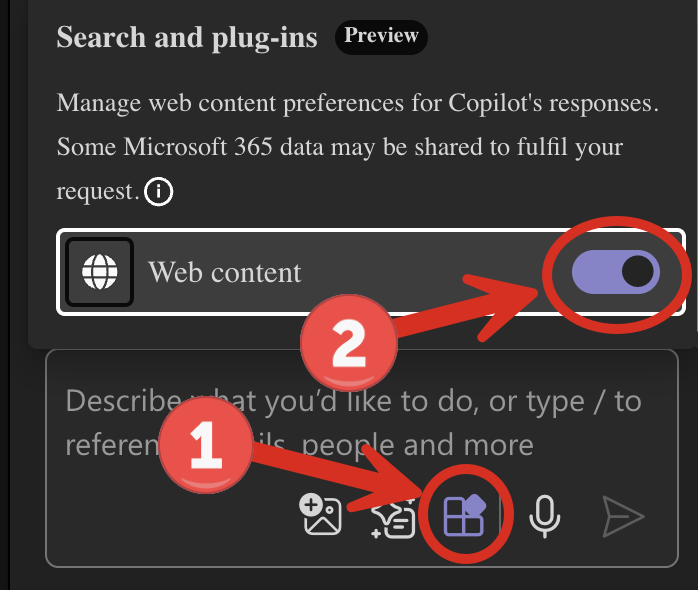Click the divider line left of the microphone
The height and width of the screenshot is (590, 698).
coord(502,517)
